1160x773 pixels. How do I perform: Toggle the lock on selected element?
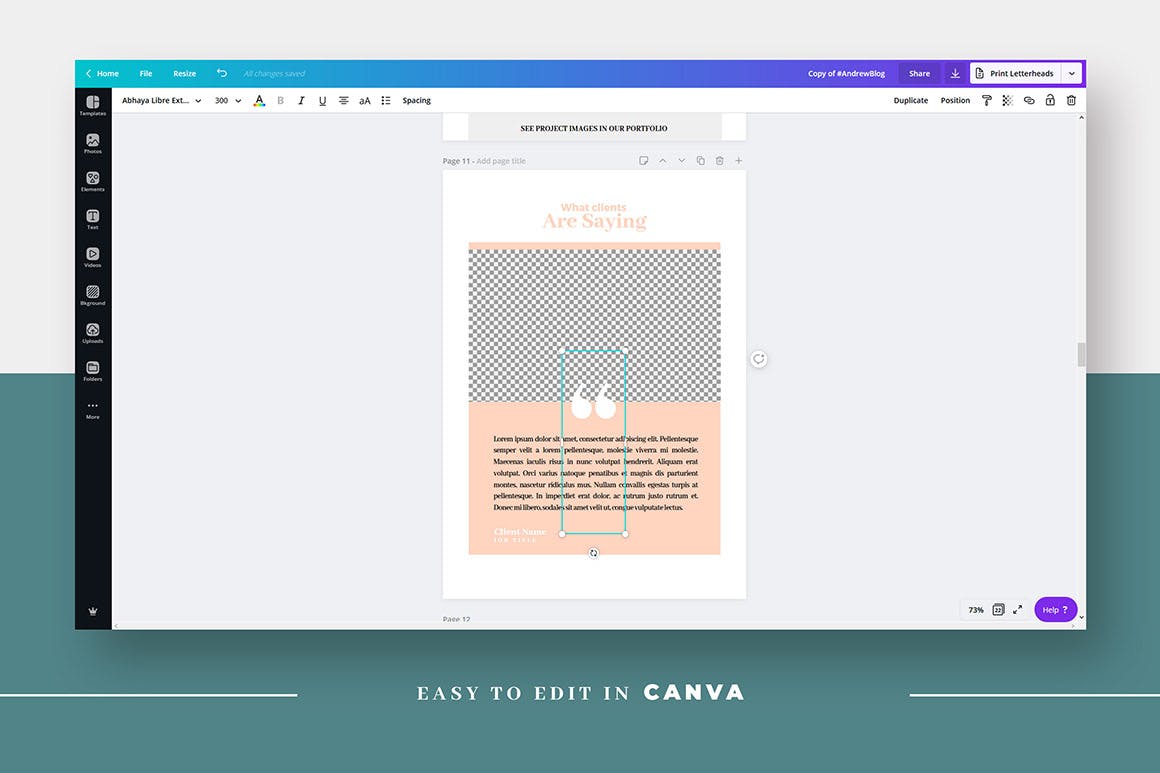click(x=1050, y=100)
